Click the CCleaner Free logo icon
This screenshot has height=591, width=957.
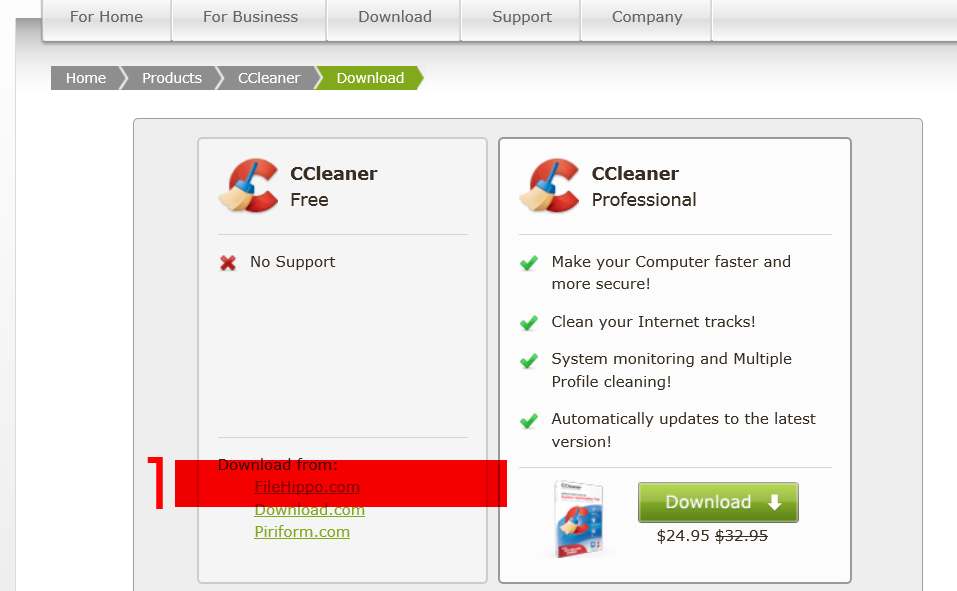[x=249, y=186]
